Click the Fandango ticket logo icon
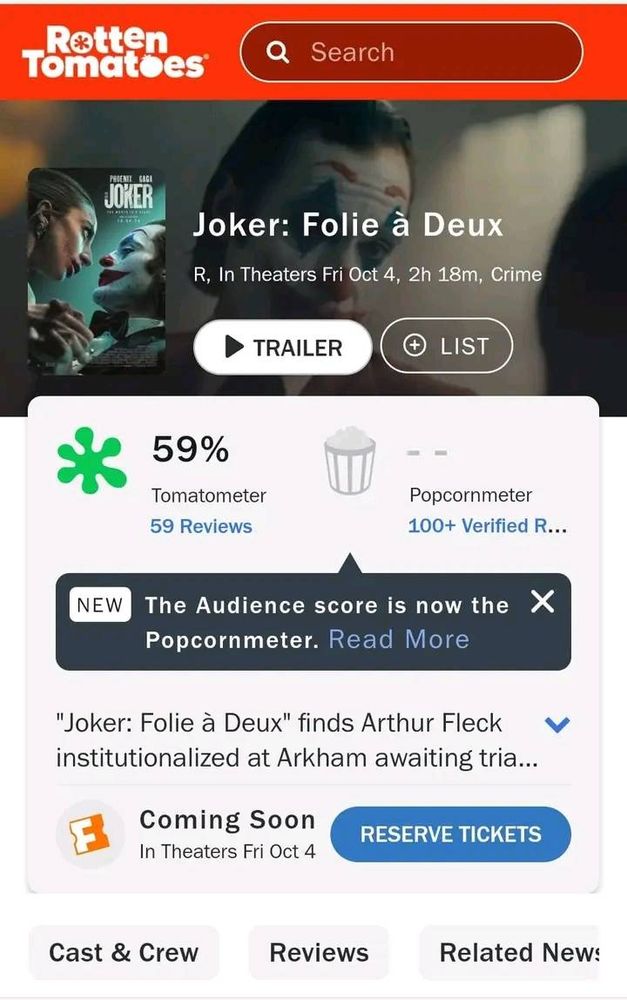The image size is (627, 1000). tap(89, 834)
